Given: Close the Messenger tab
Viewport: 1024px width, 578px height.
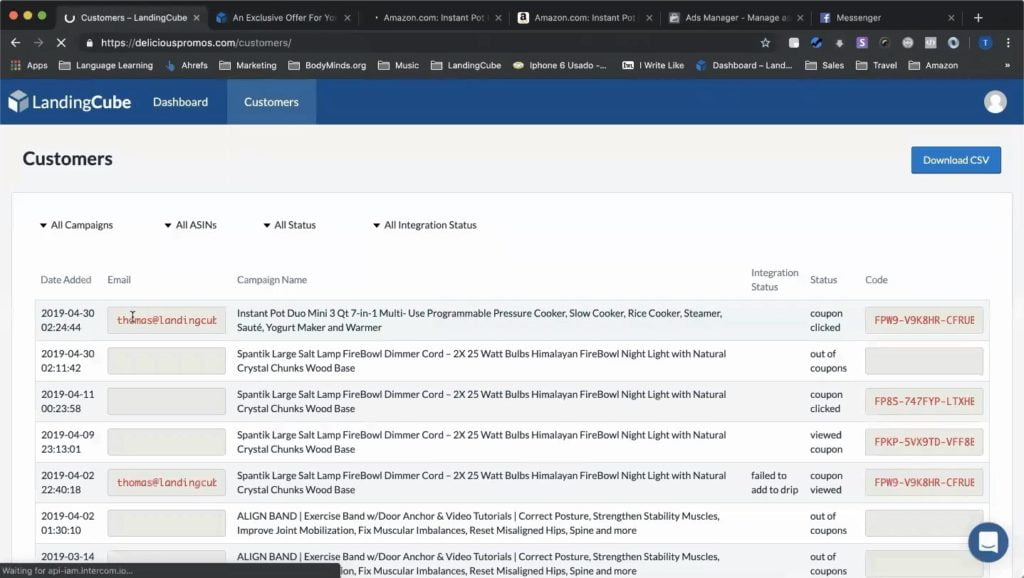Looking at the screenshot, I should pos(951,18).
